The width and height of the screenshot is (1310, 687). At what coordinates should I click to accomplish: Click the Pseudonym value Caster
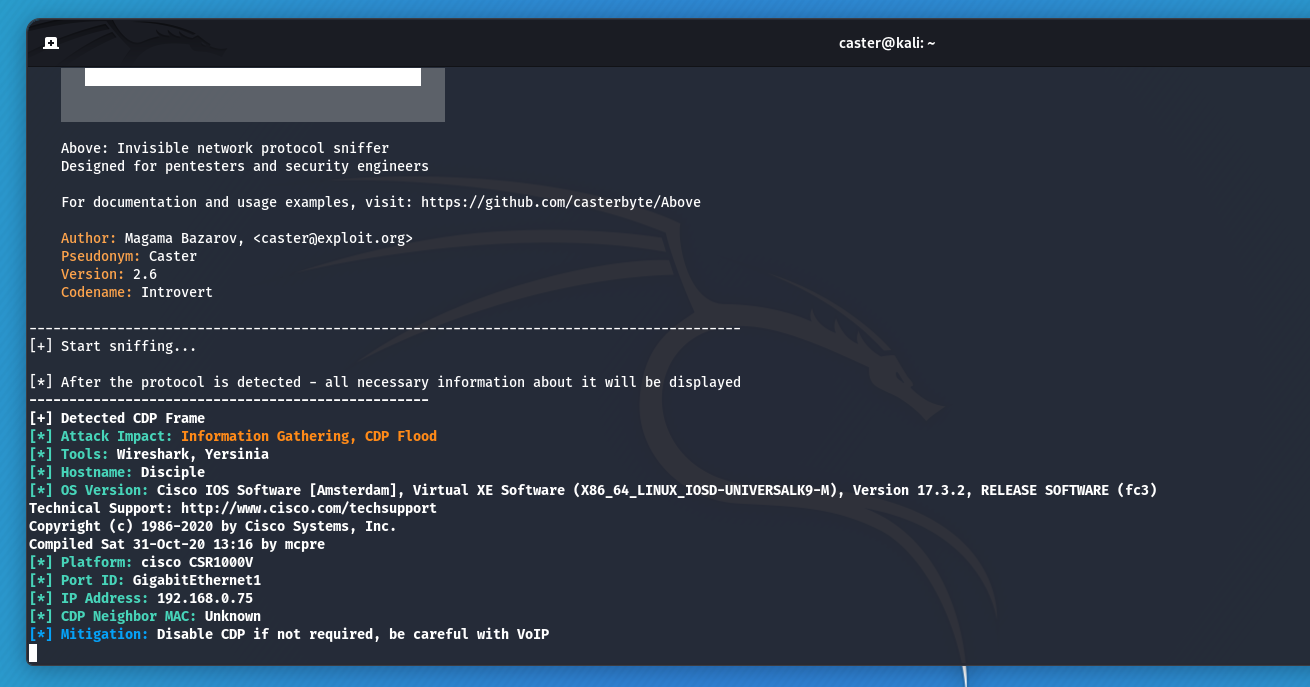click(x=173, y=256)
